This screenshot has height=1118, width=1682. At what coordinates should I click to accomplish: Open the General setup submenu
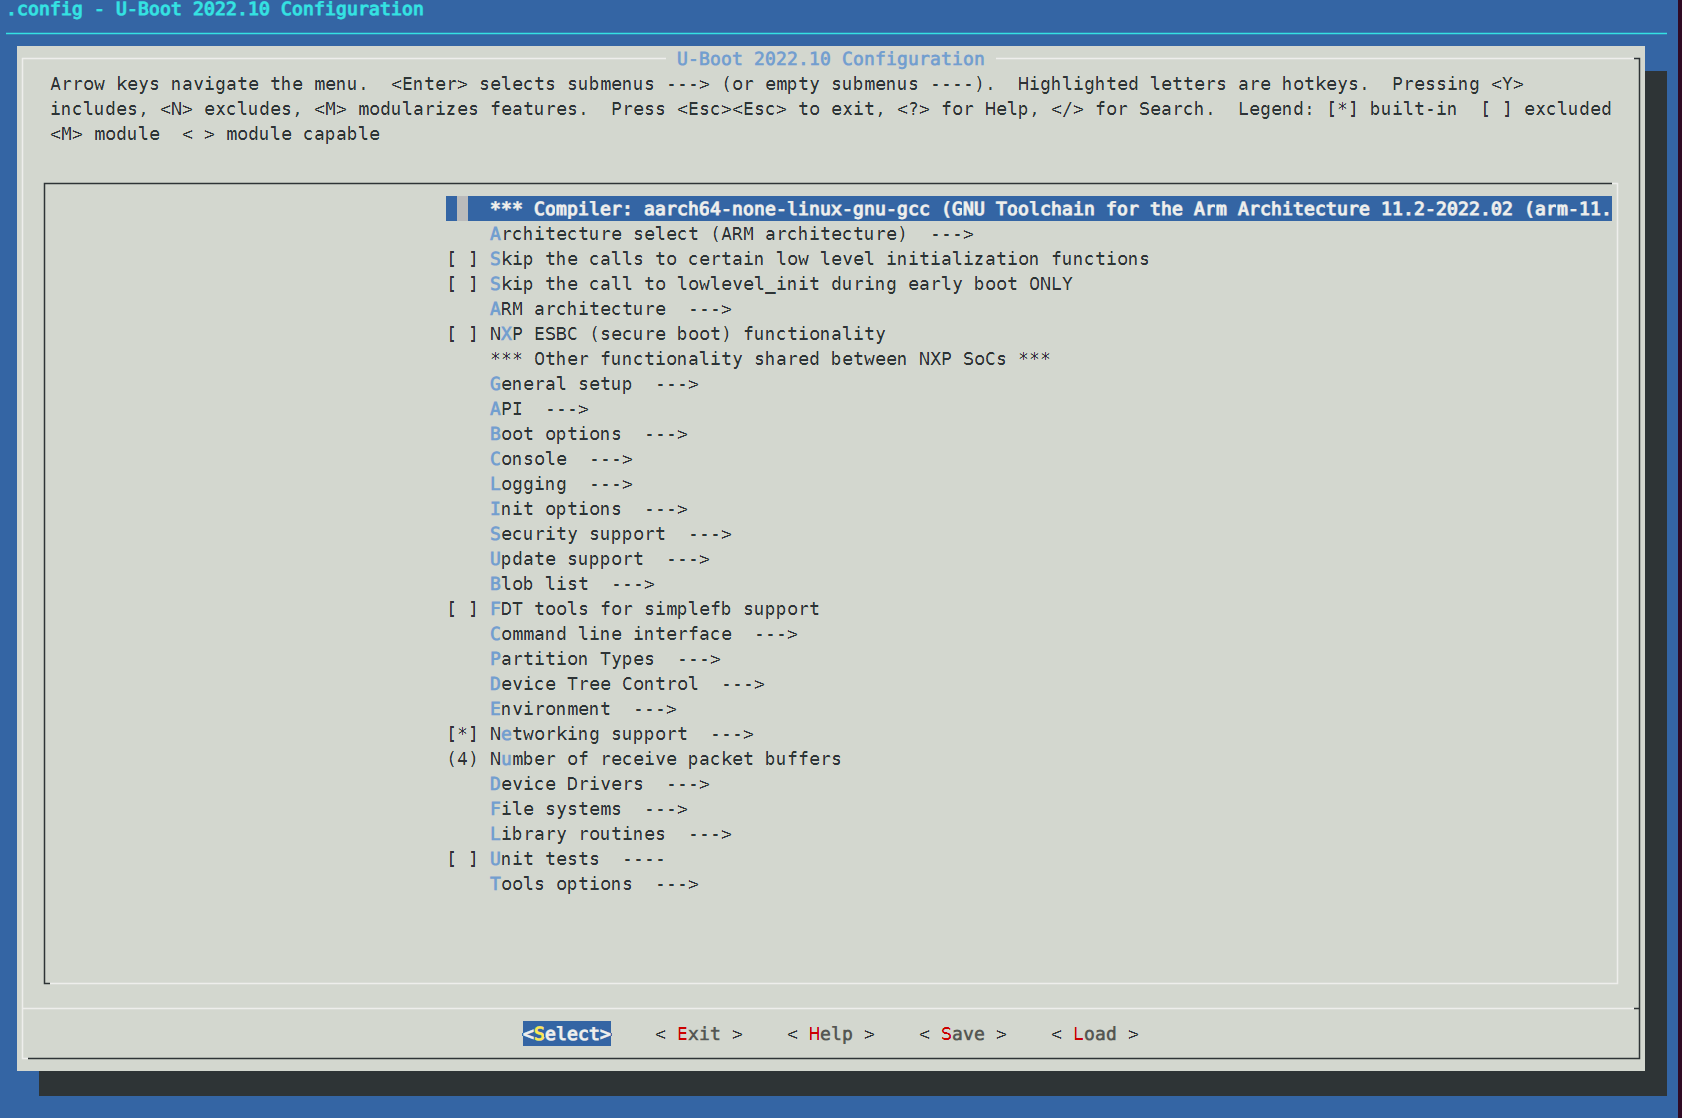pos(594,384)
